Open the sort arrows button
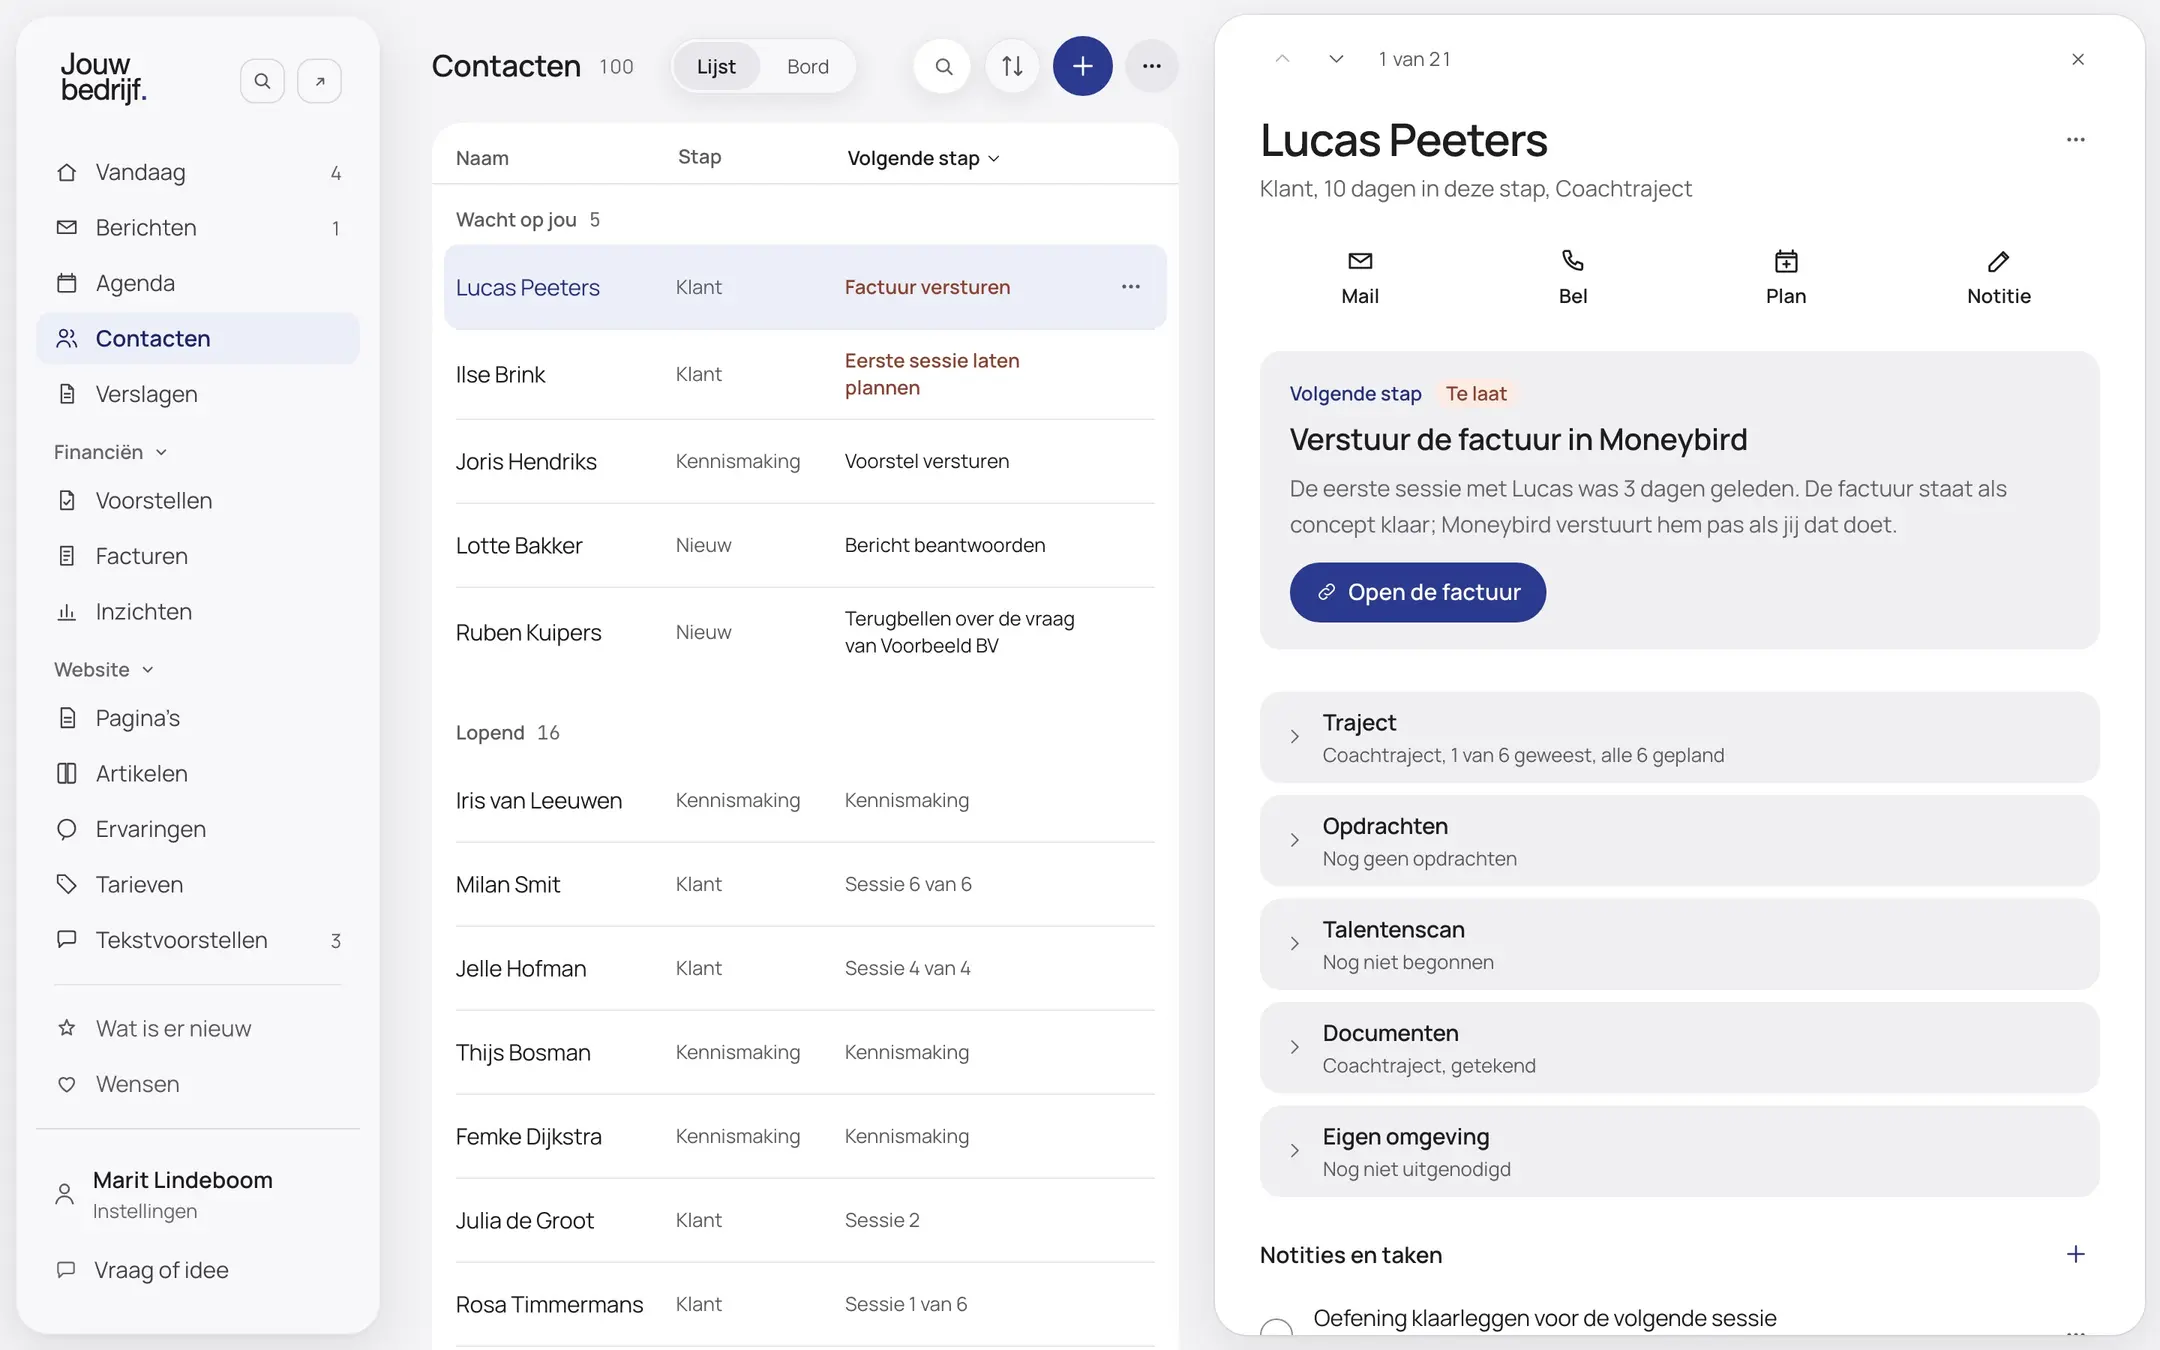 (1012, 66)
